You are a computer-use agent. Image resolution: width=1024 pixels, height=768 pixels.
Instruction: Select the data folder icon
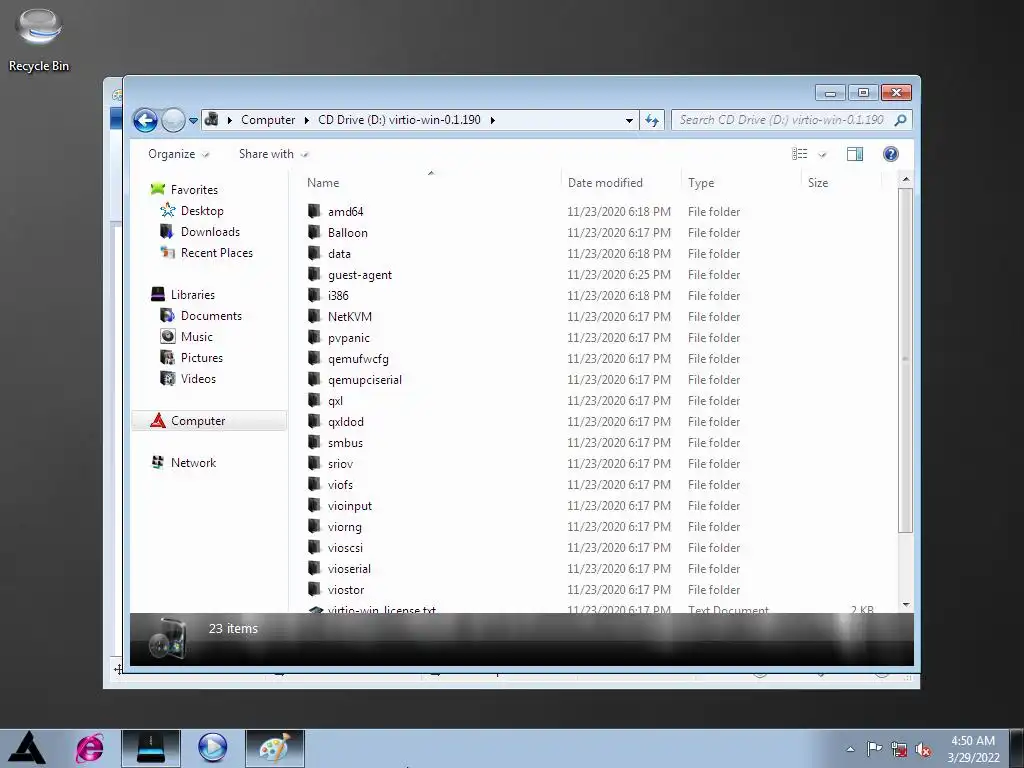315,253
